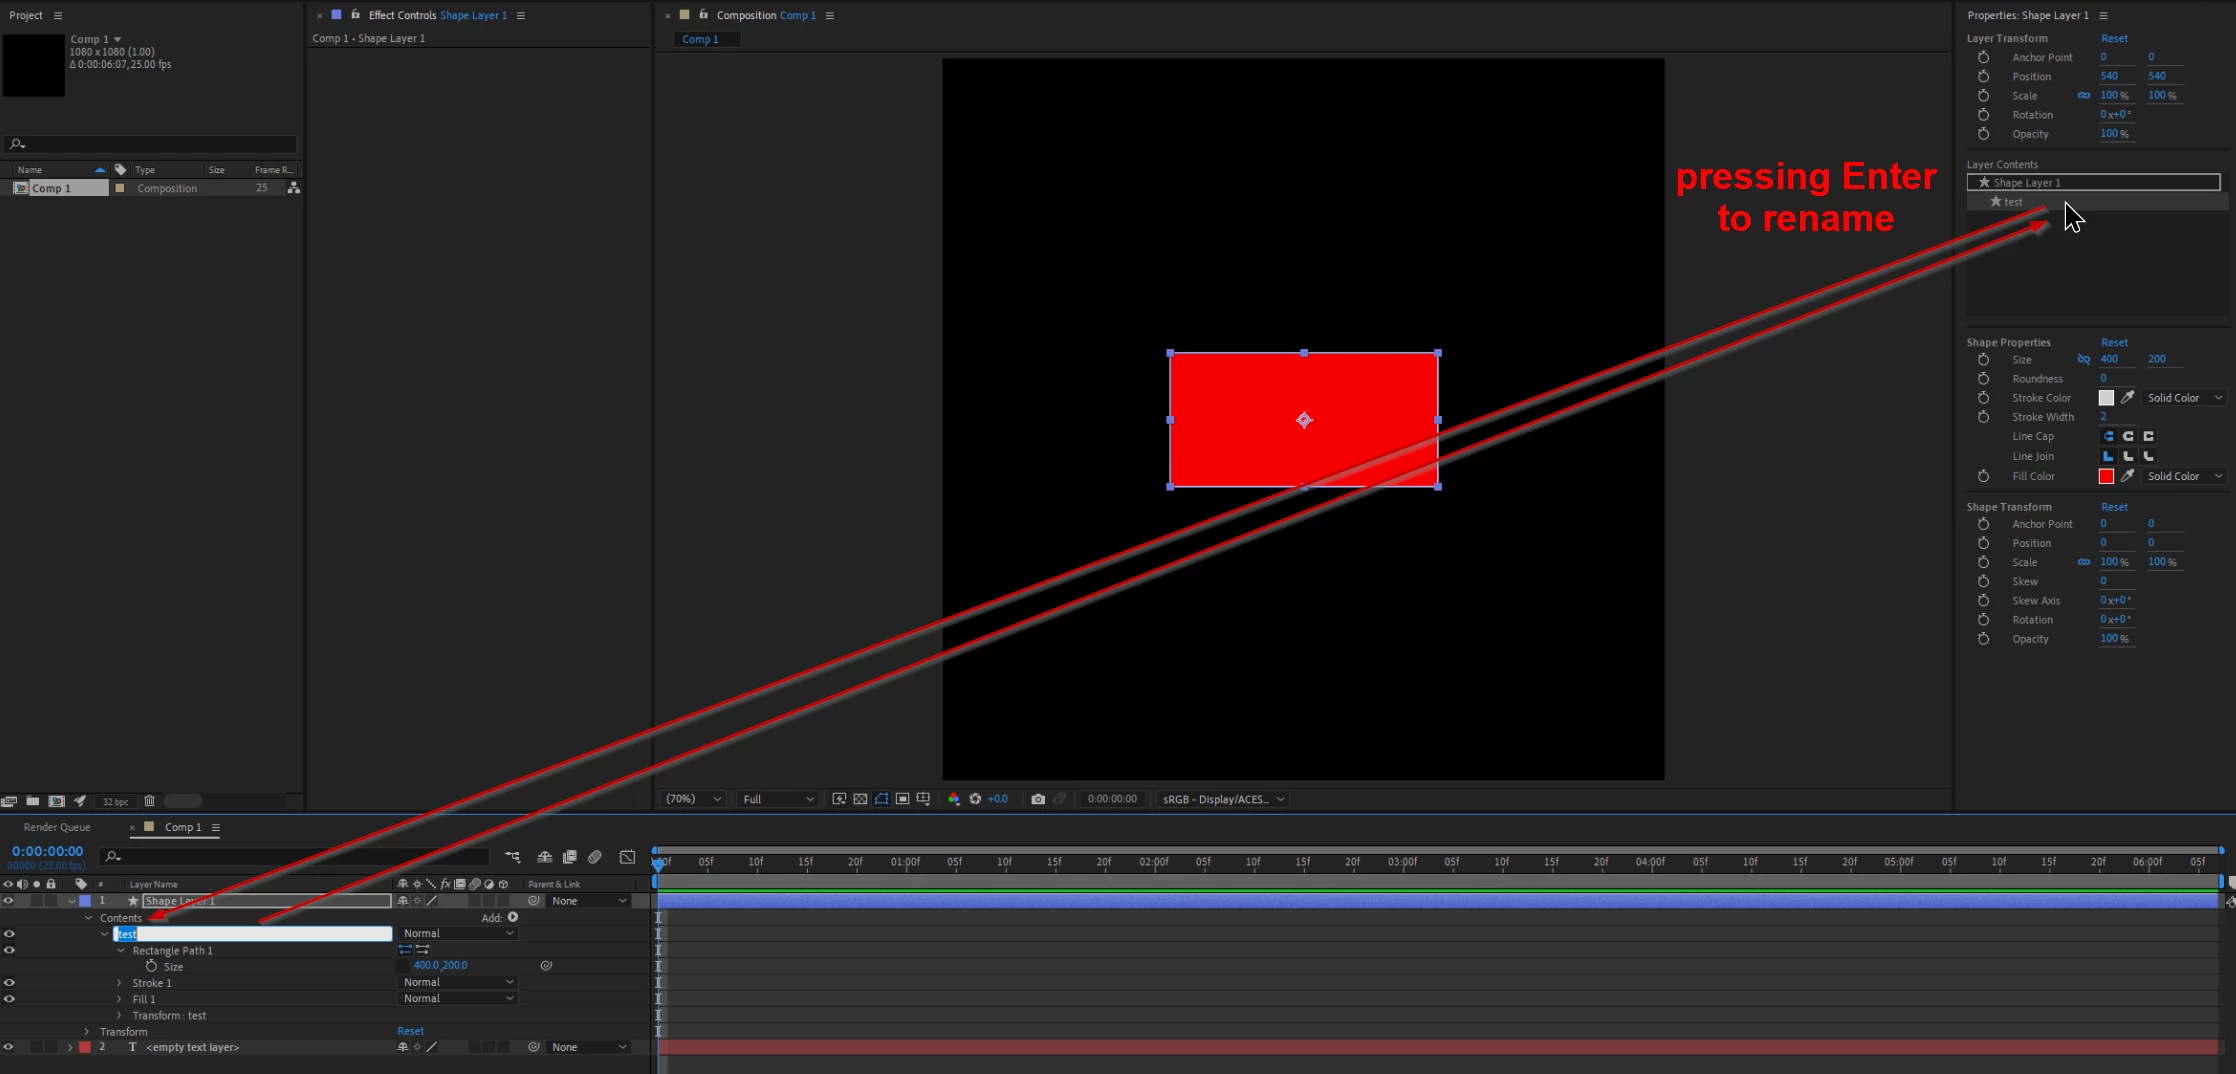Reset Shape Properties values
2236x1074 pixels.
pyautogui.click(x=2114, y=342)
